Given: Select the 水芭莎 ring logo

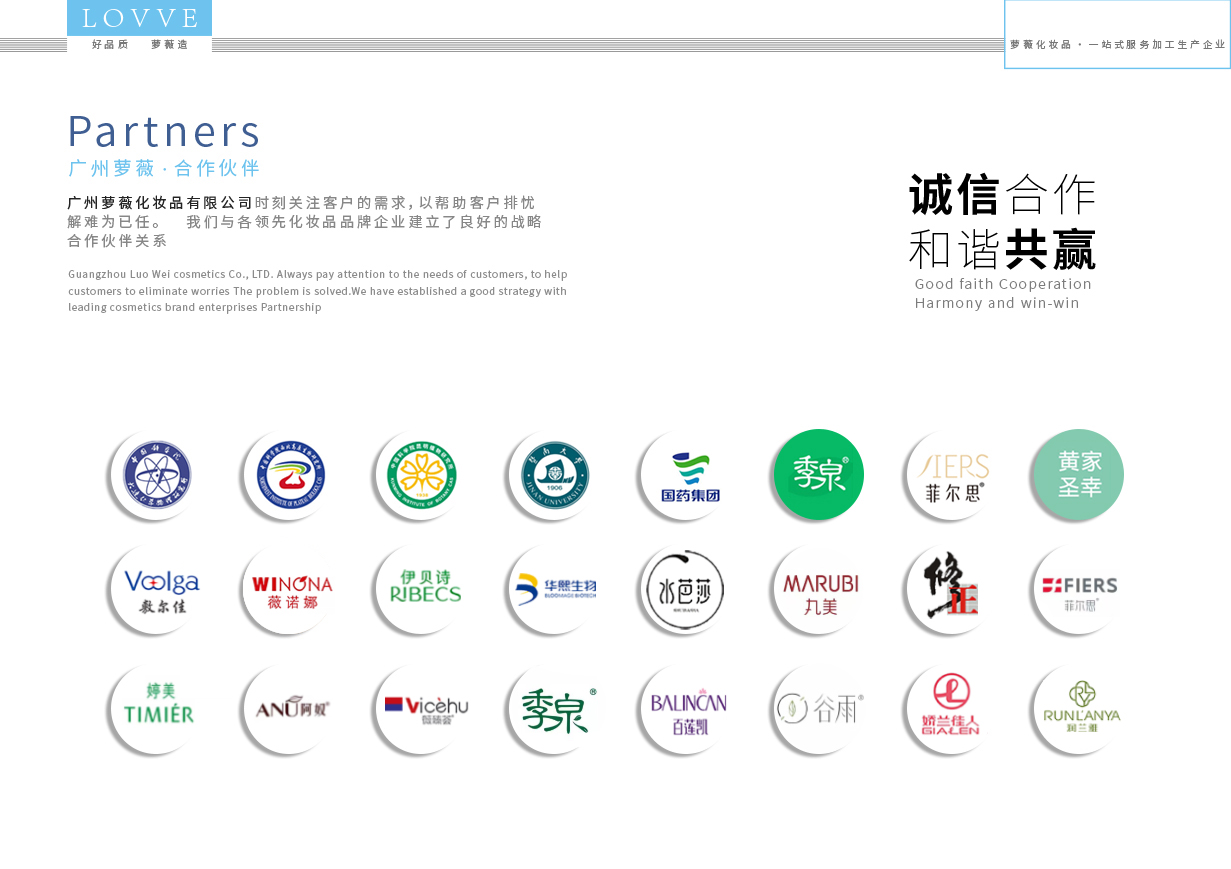Looking at the screenshot, I should tap(686, 590).
